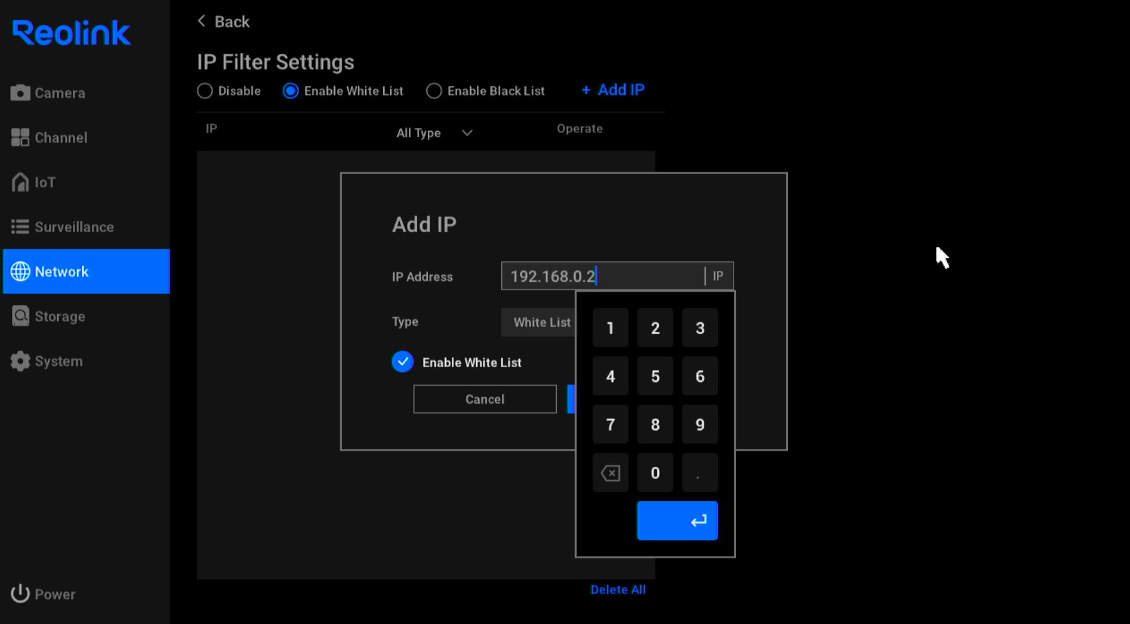Click the Cancel button
Image resolution: width=1130 pixels, height=624 pixels.
click(x=485, y=399)
